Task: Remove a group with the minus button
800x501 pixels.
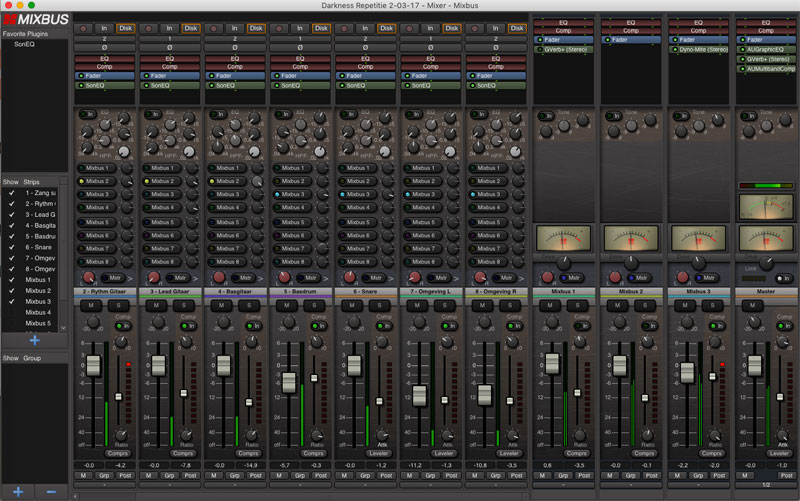Action: 51,492
